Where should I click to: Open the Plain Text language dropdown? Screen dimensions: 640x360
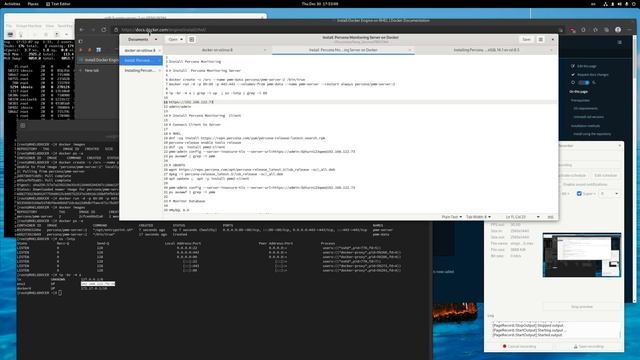(452, 217)
